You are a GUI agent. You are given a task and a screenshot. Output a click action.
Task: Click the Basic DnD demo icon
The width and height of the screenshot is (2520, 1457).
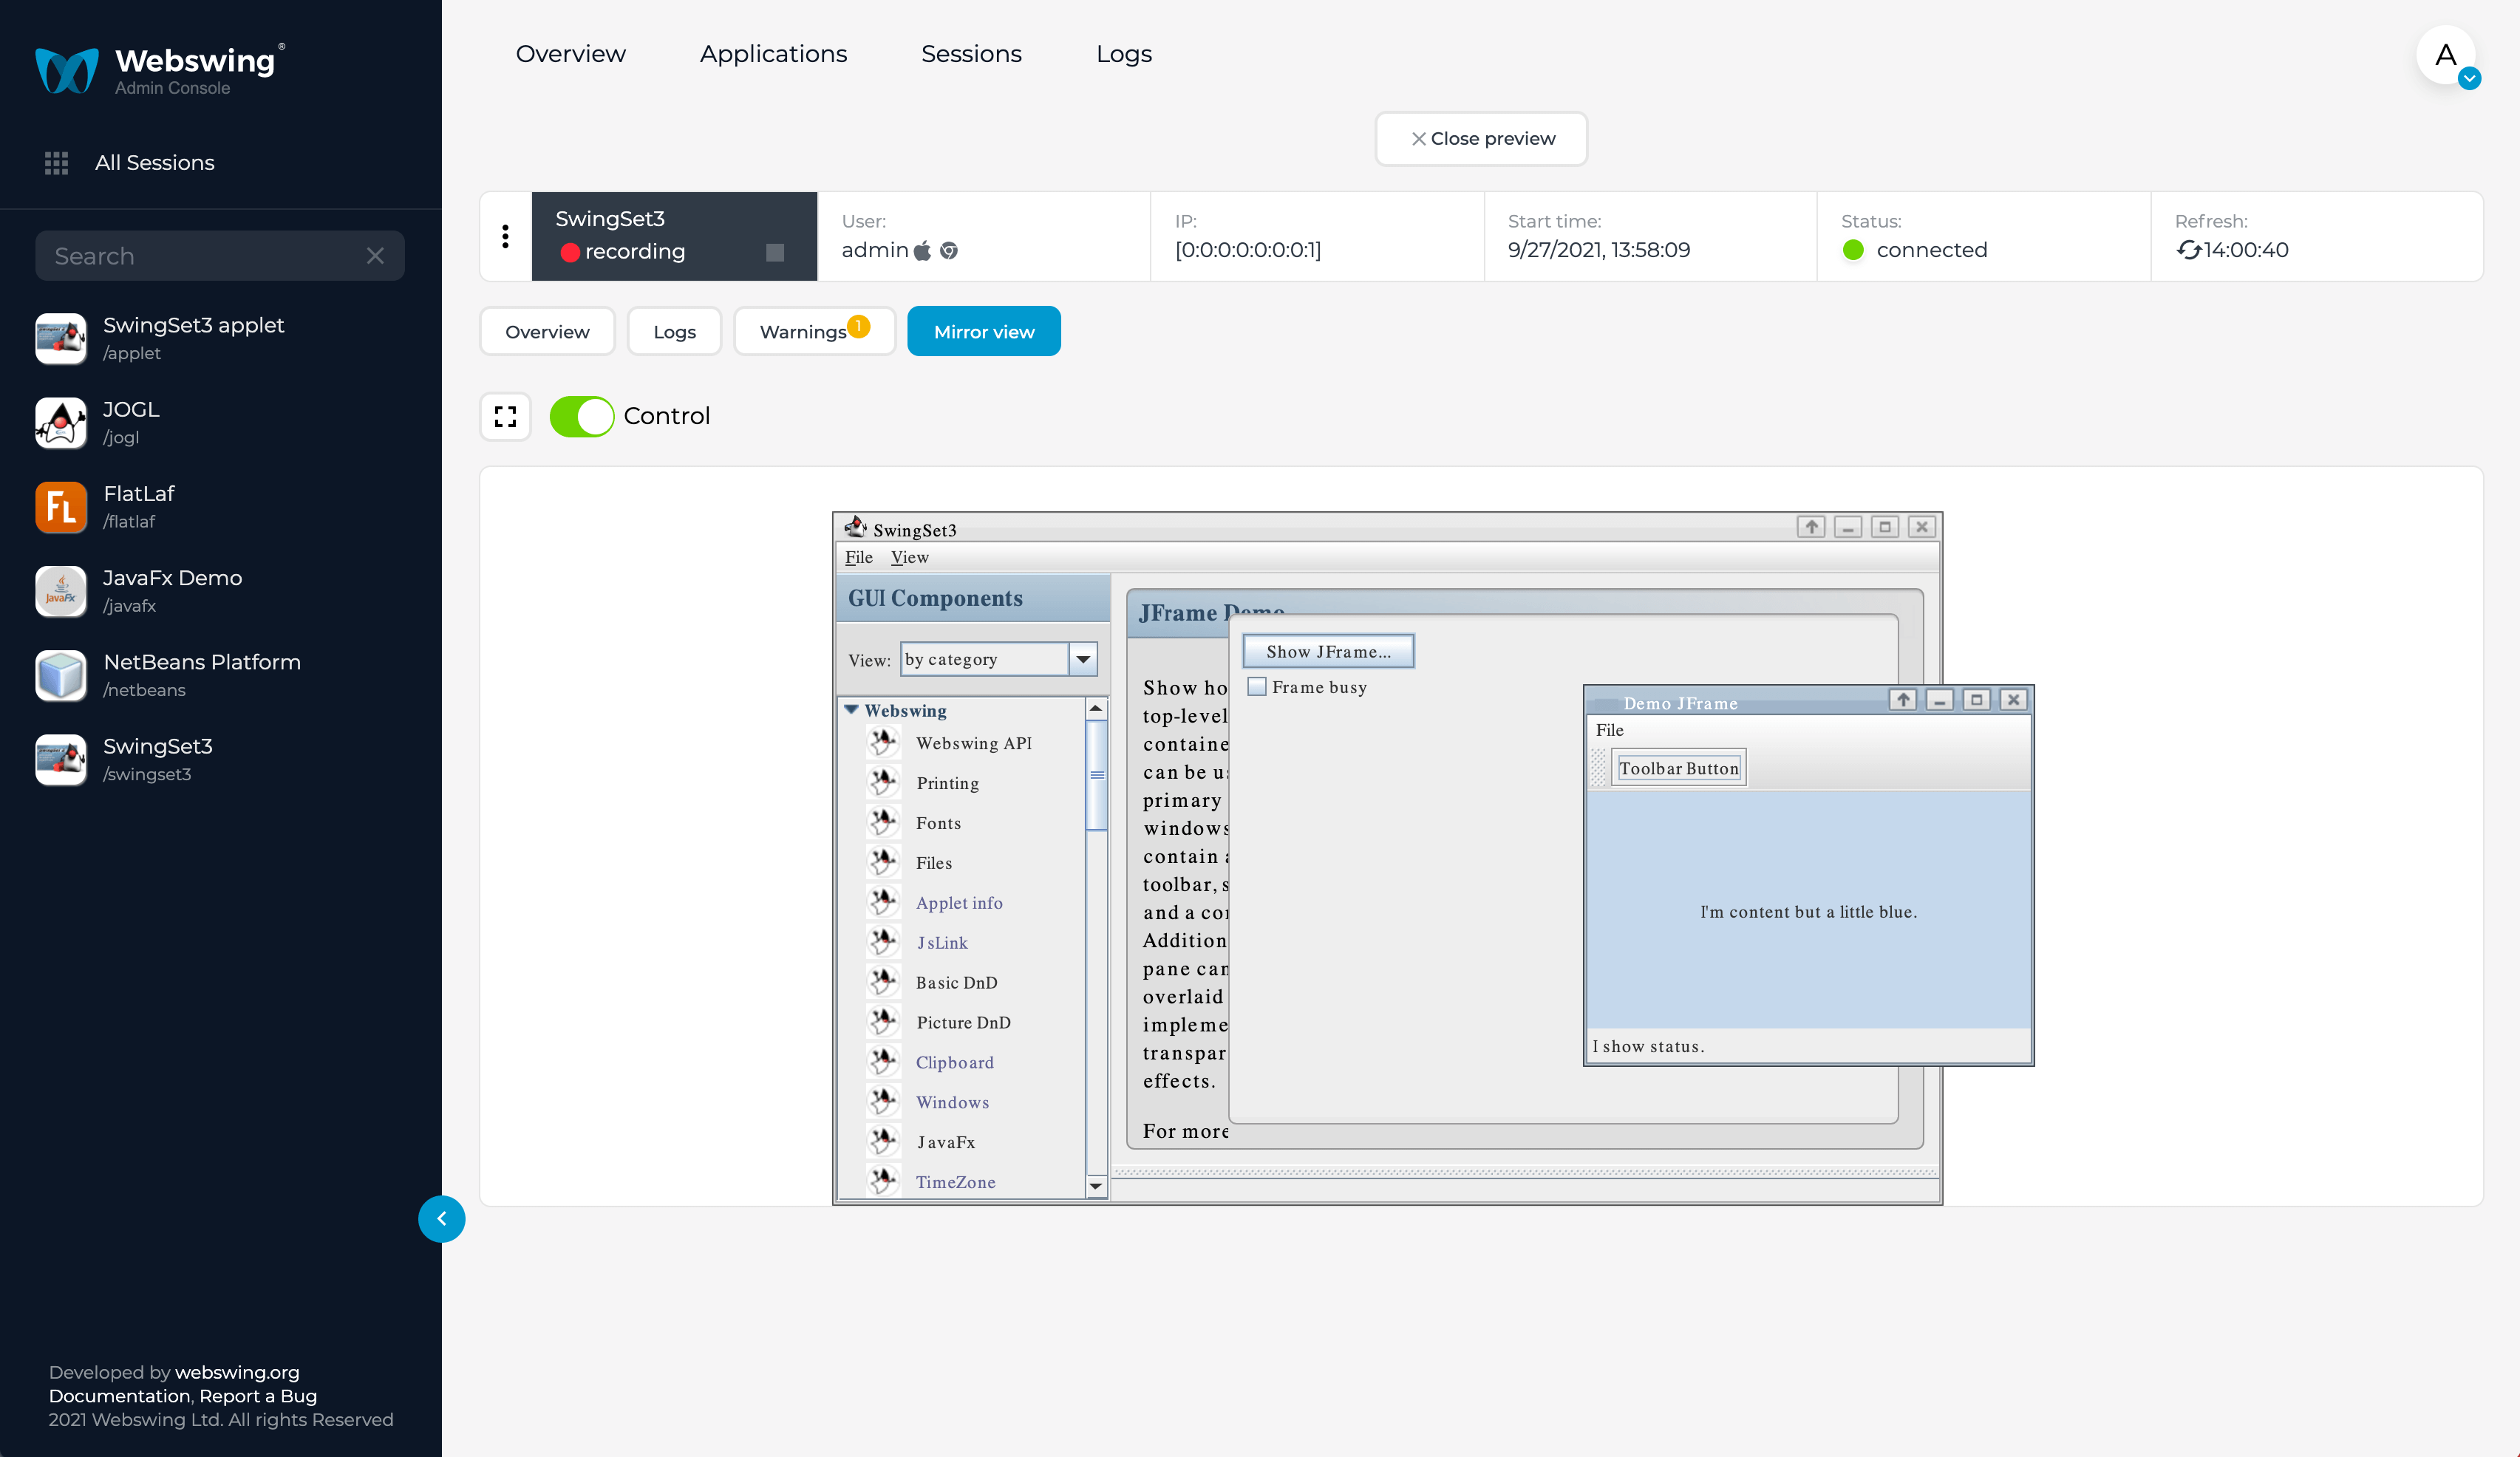click(x=883, y=983)
